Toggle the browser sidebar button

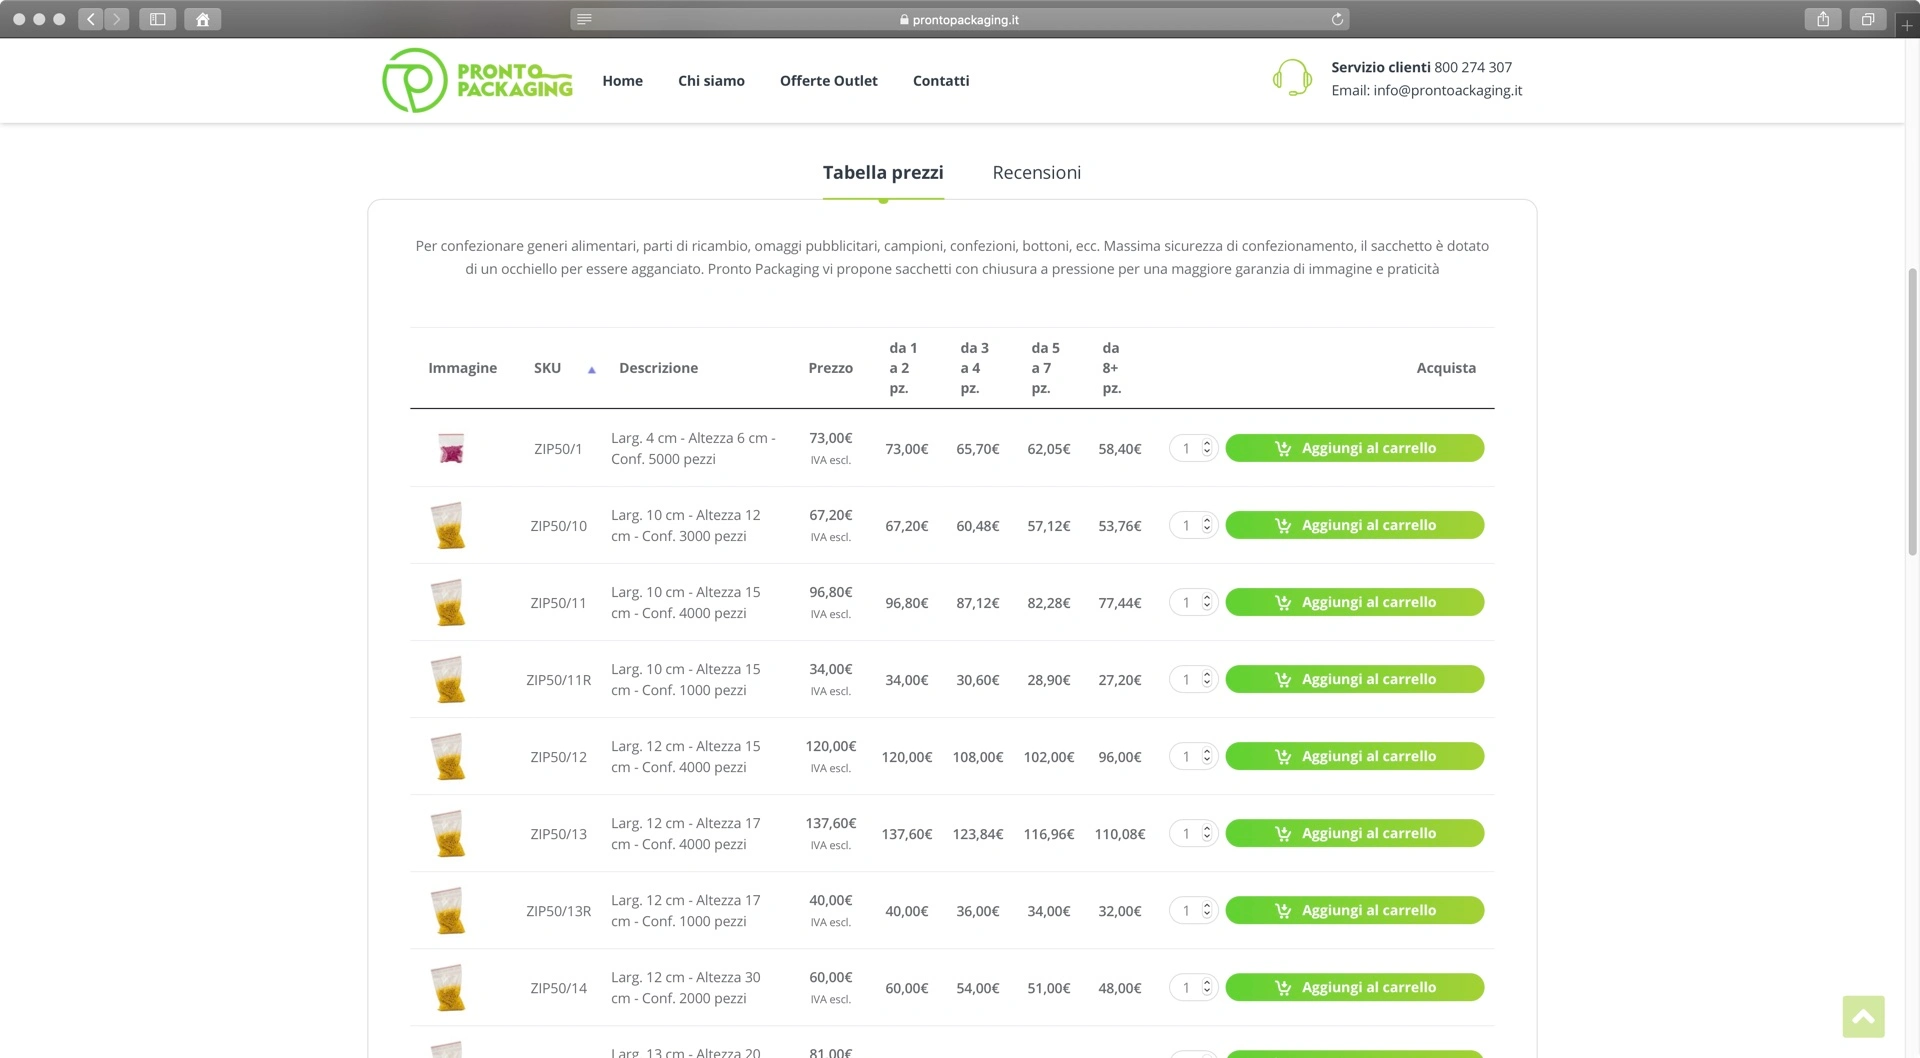point(157,19)
